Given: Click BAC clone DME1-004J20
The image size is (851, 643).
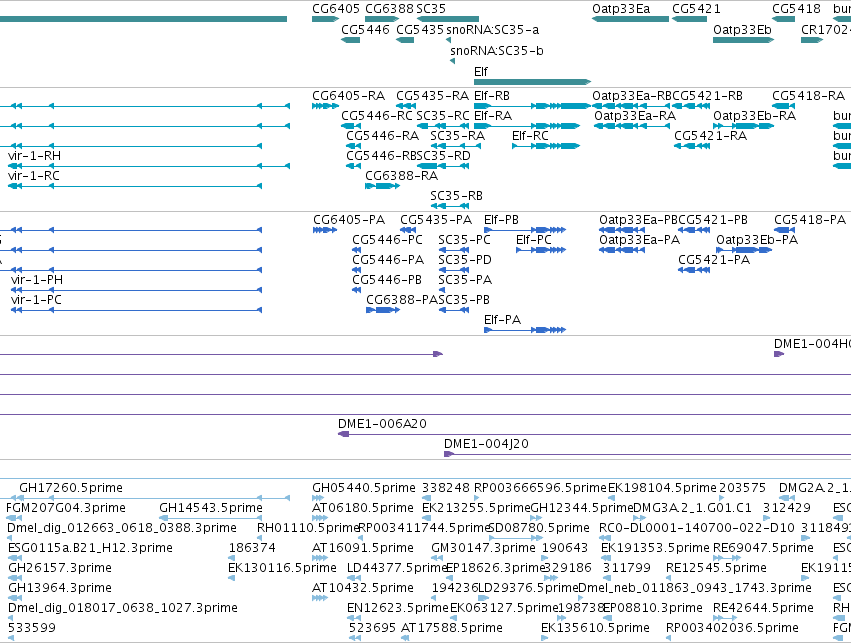Looking at the screenshot, I should [486, 444].
